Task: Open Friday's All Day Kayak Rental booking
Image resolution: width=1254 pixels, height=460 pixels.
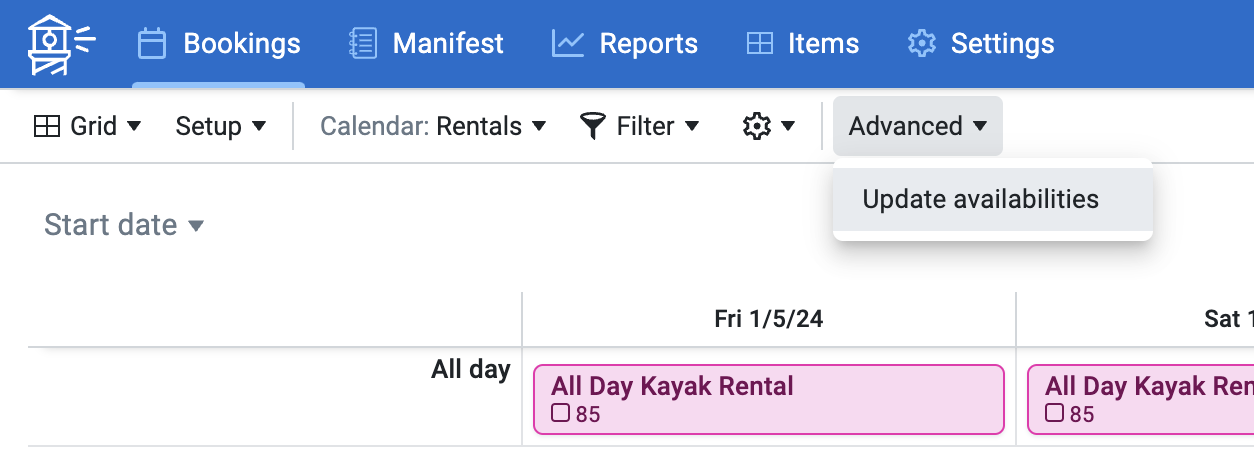Action: click(x=768, y=399)
